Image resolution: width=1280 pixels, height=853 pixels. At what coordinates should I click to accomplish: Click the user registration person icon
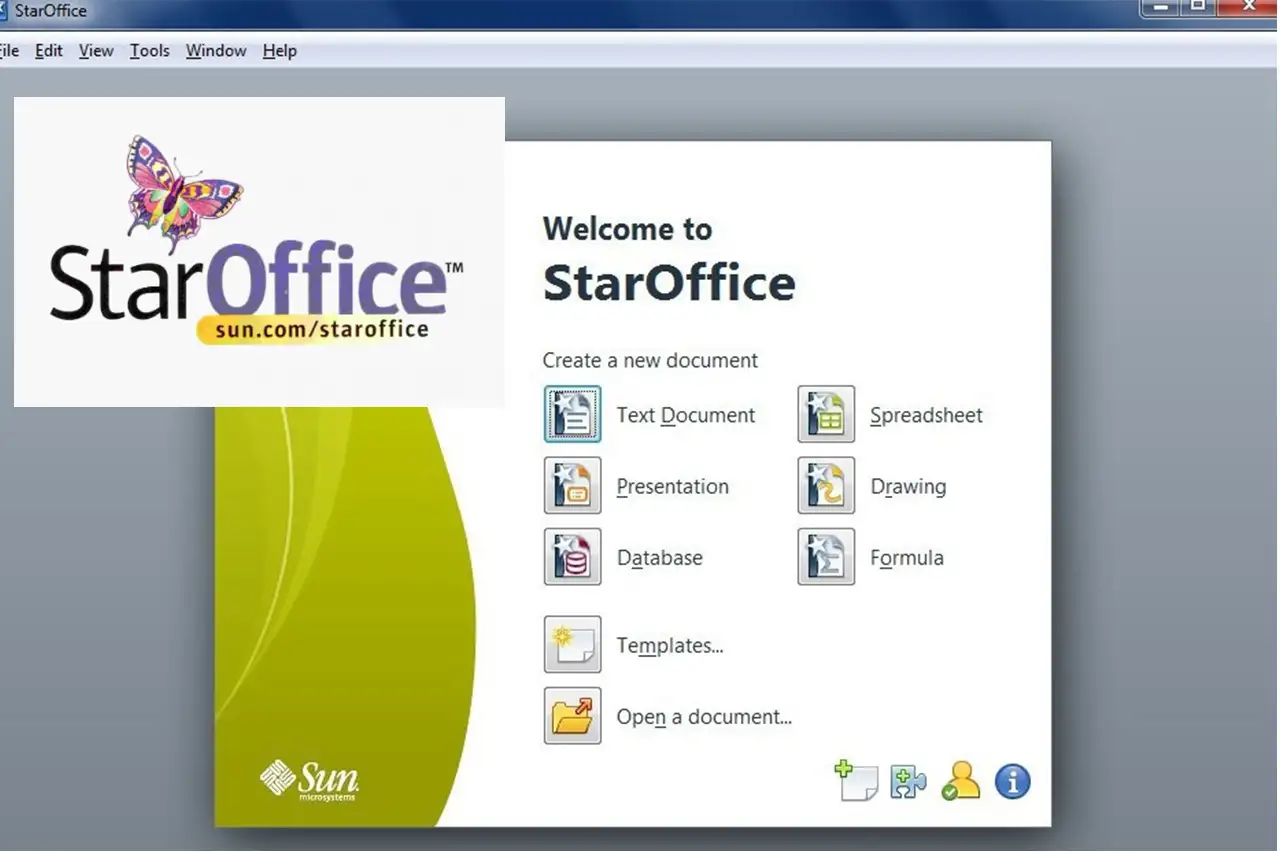click(x=960, y=781)
